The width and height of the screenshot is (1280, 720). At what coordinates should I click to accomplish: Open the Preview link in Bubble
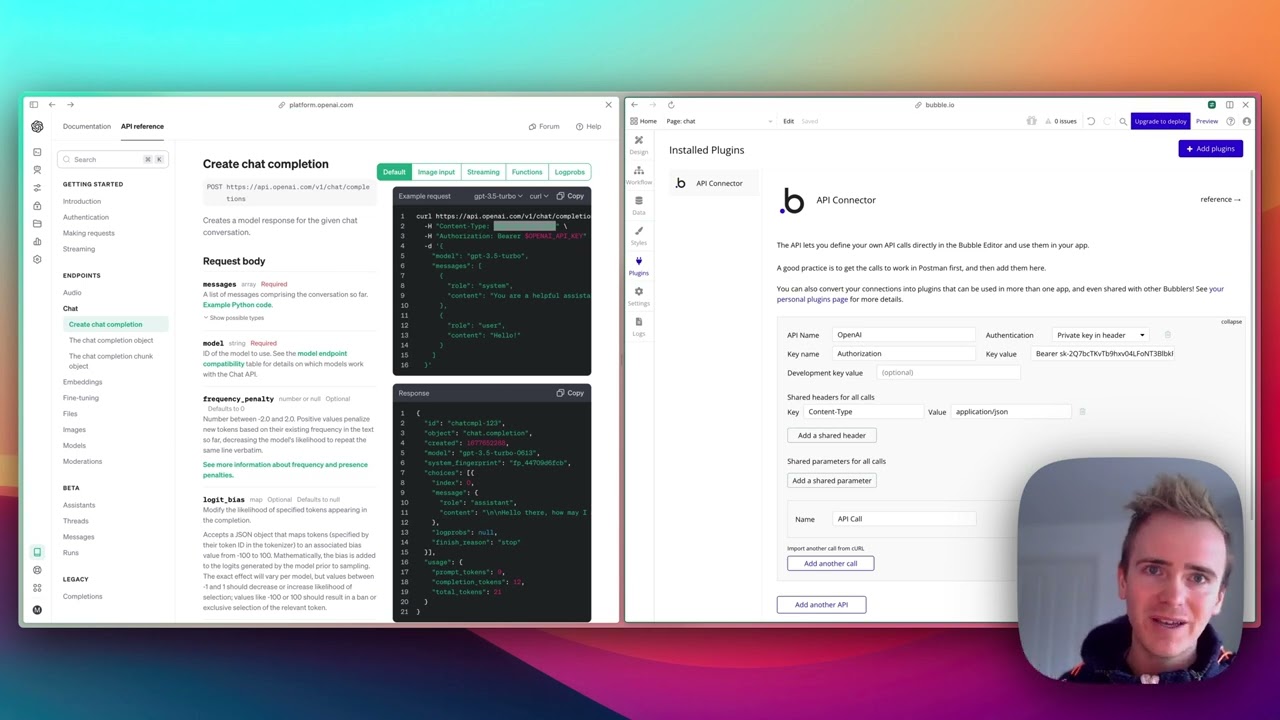click(1207, 121)
